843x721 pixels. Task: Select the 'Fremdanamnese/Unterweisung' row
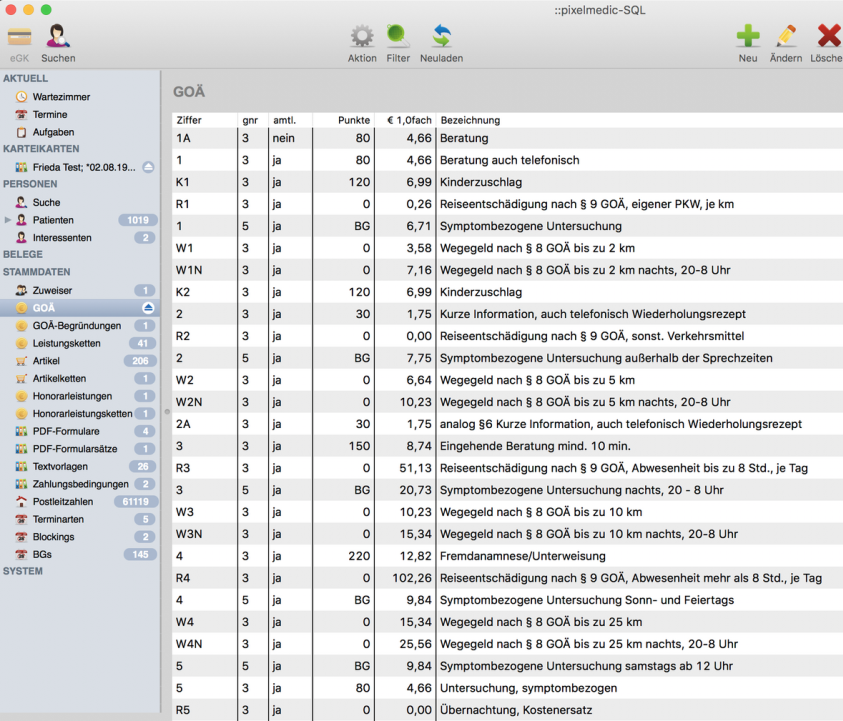pos(507,556)
